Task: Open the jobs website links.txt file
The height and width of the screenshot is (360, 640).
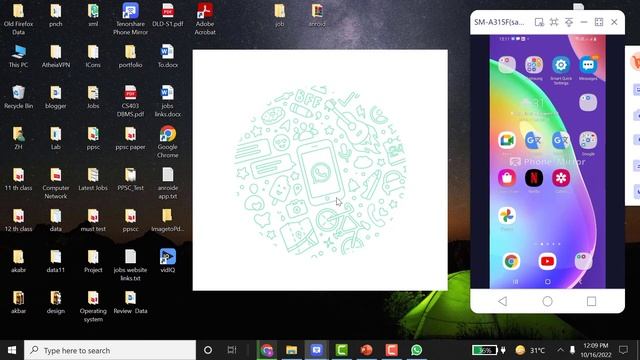Action: click(131, 265)
